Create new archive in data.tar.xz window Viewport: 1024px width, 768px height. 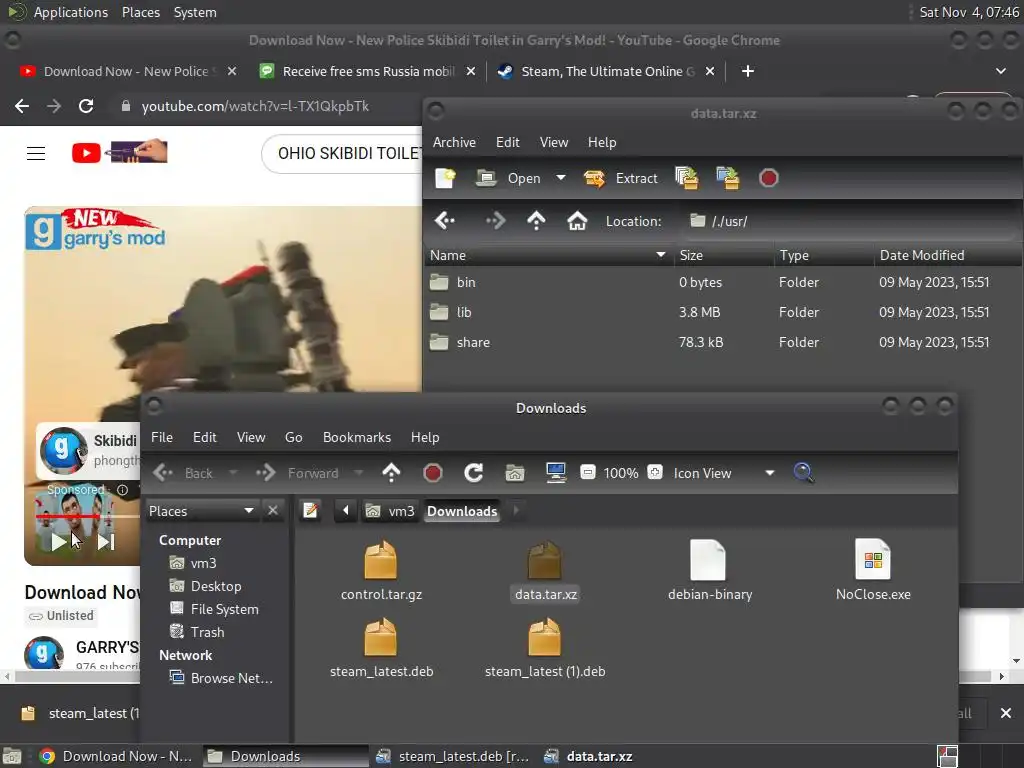tap(445, 178)
